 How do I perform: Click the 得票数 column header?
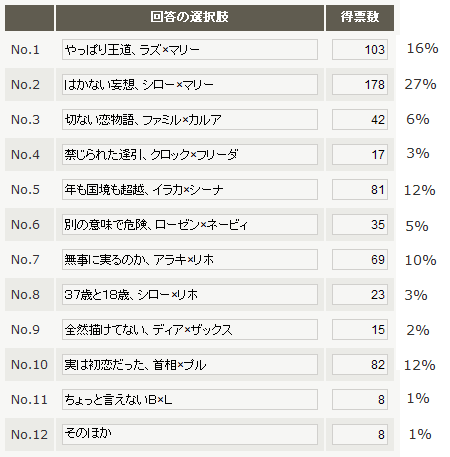360,18
